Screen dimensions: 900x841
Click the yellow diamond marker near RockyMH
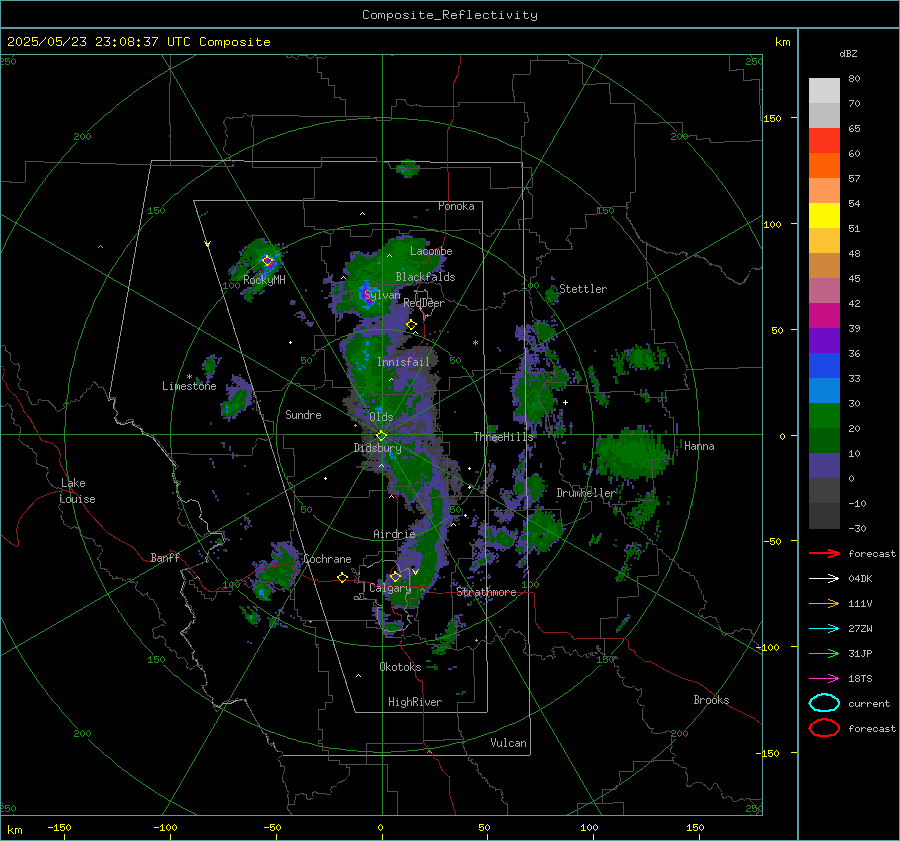[267, 261]
